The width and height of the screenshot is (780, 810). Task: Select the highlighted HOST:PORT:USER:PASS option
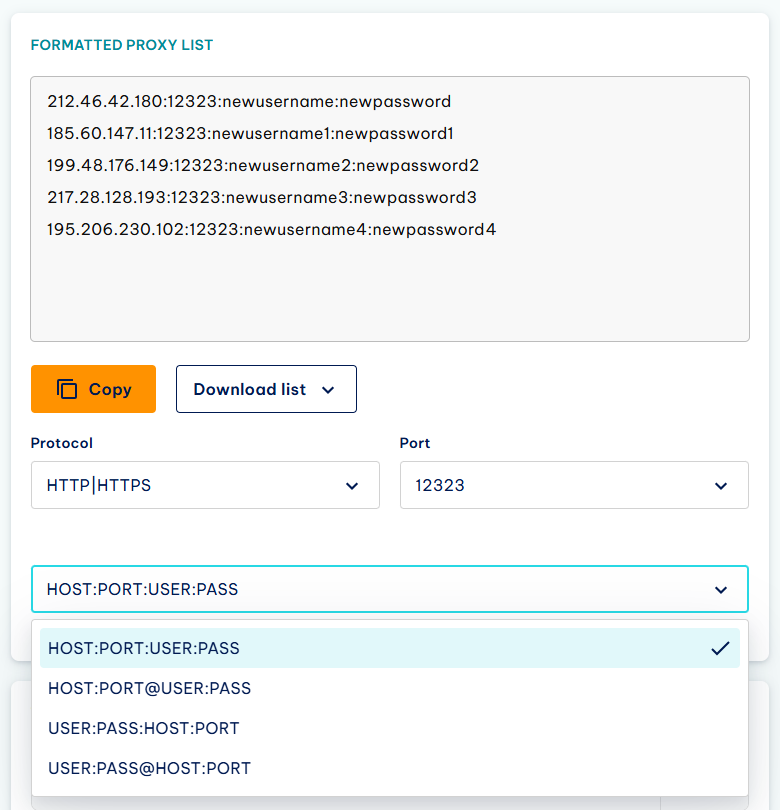390,648
